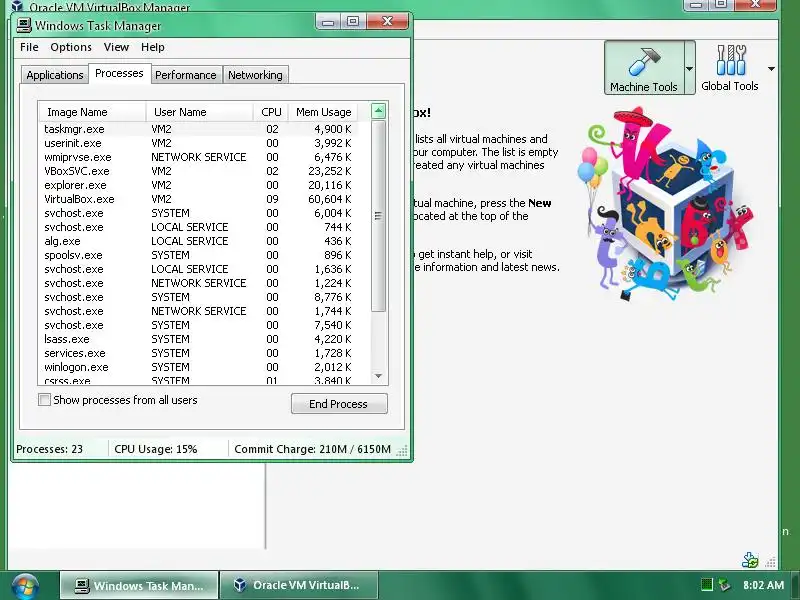
Task: Select the services.exe process
Action: pyautogui.click(x=199, y=353)
